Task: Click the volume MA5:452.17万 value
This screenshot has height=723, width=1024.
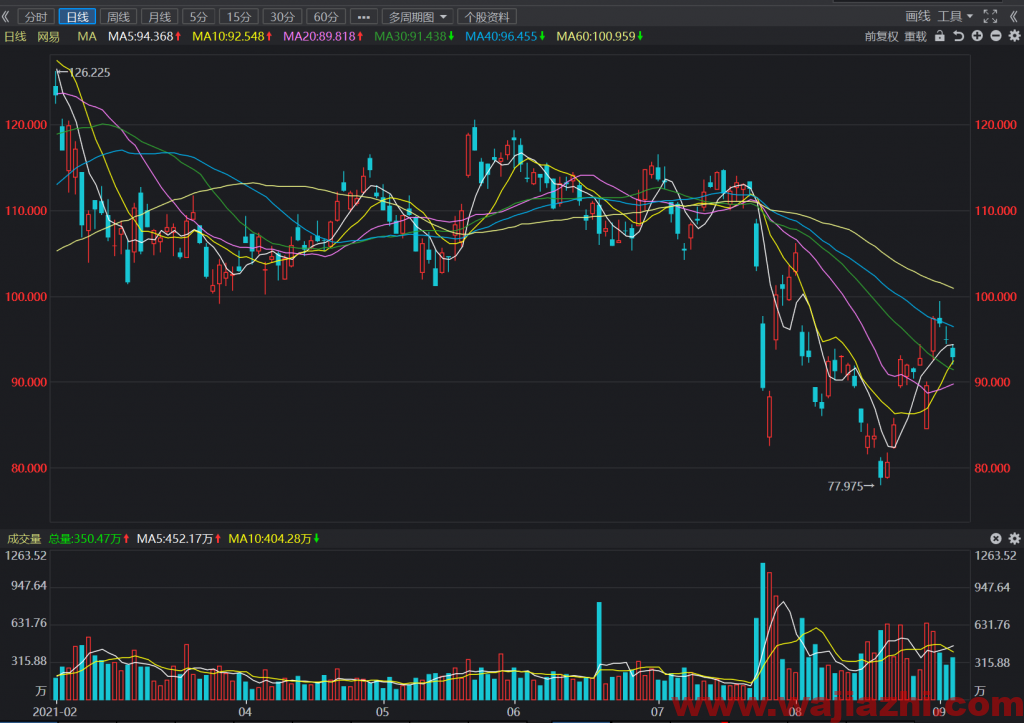Action: [179, 539]
